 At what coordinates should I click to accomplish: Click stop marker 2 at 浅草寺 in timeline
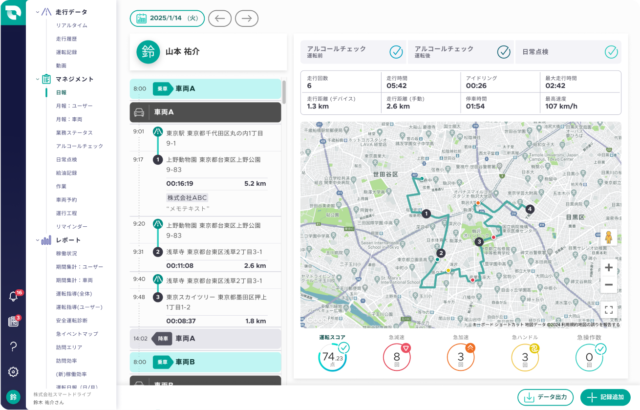coord(158,252)
